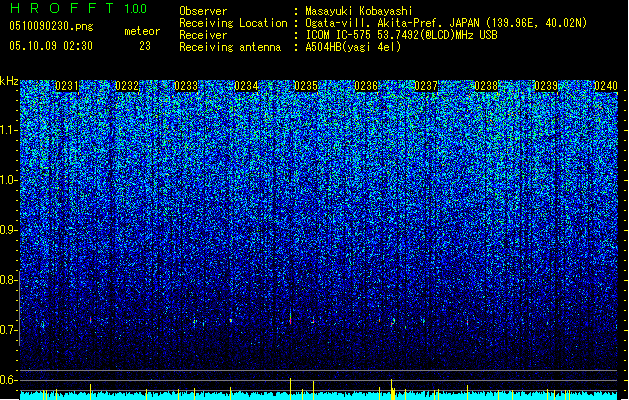Click the red meteor echo just after 0231

point(91,320)
